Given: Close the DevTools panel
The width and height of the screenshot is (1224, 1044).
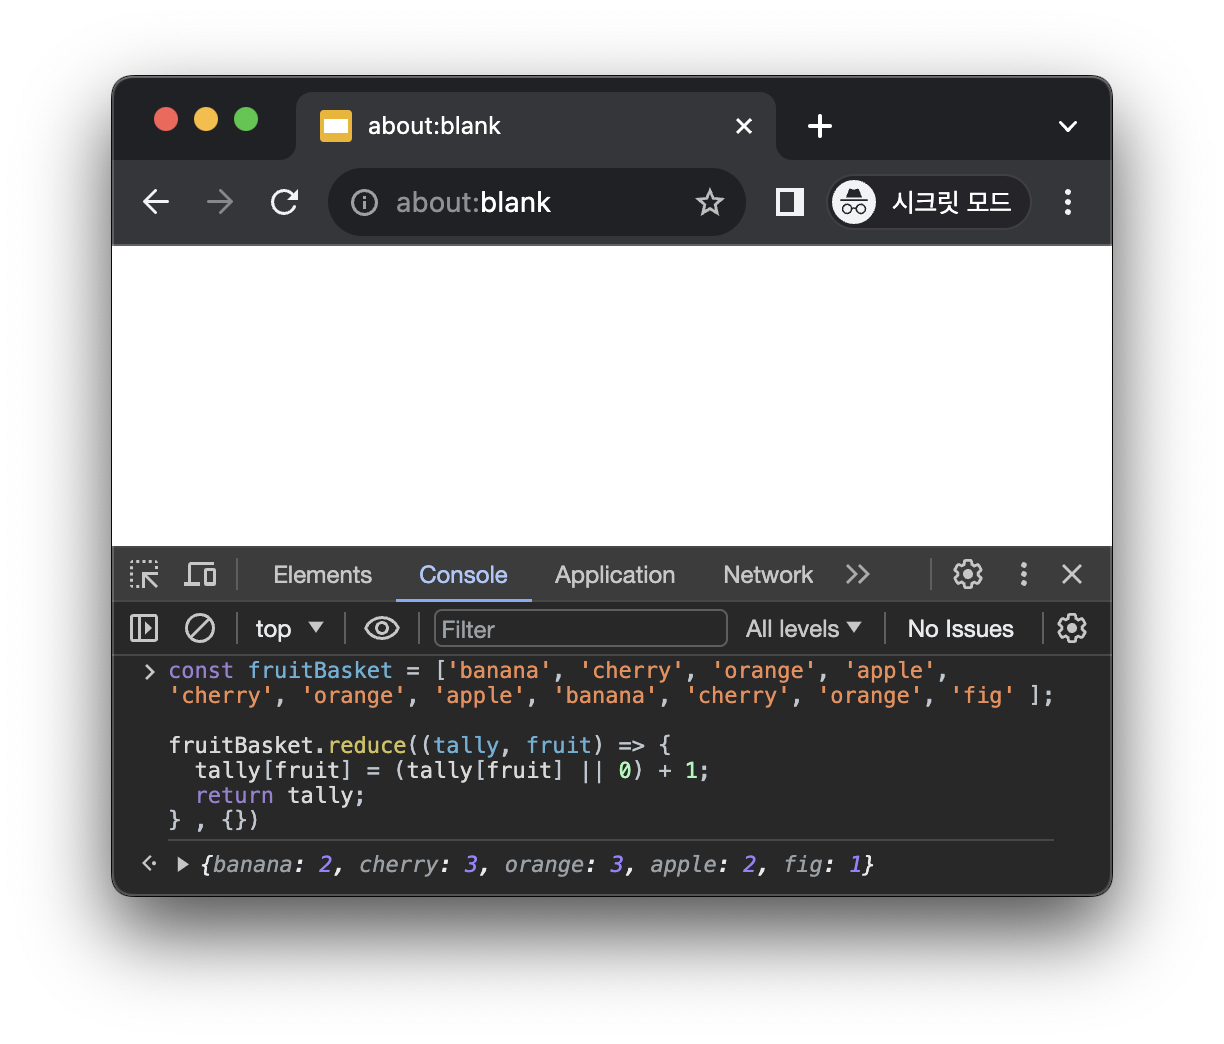Looking at the screenshot, I should [1072, 574].
